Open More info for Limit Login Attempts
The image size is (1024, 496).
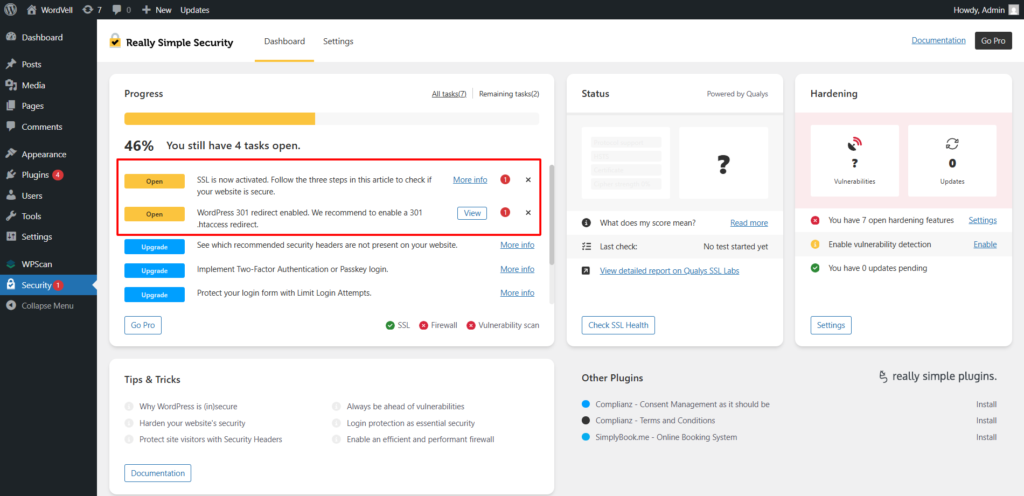(517, 293)
